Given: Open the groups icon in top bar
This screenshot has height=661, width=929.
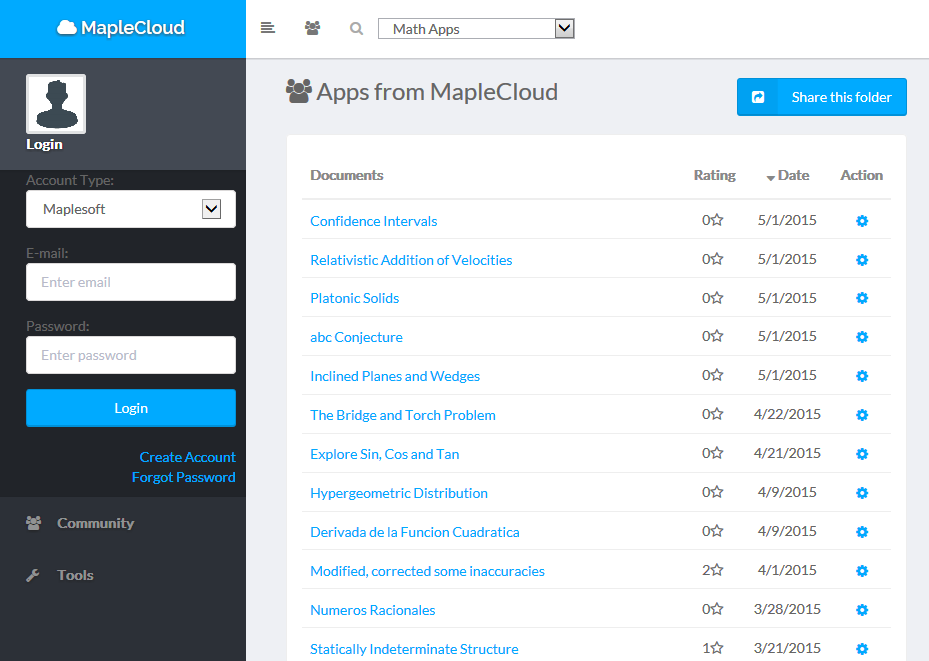Looking at the screenshot, I should (312, 28).
